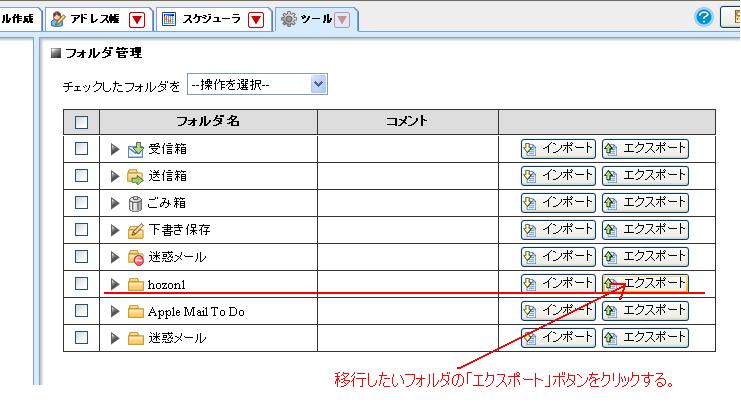This screenshot has width=741, height=412.
Task: Open the ツール tab dropdown arrow
Action: point(342,19)
